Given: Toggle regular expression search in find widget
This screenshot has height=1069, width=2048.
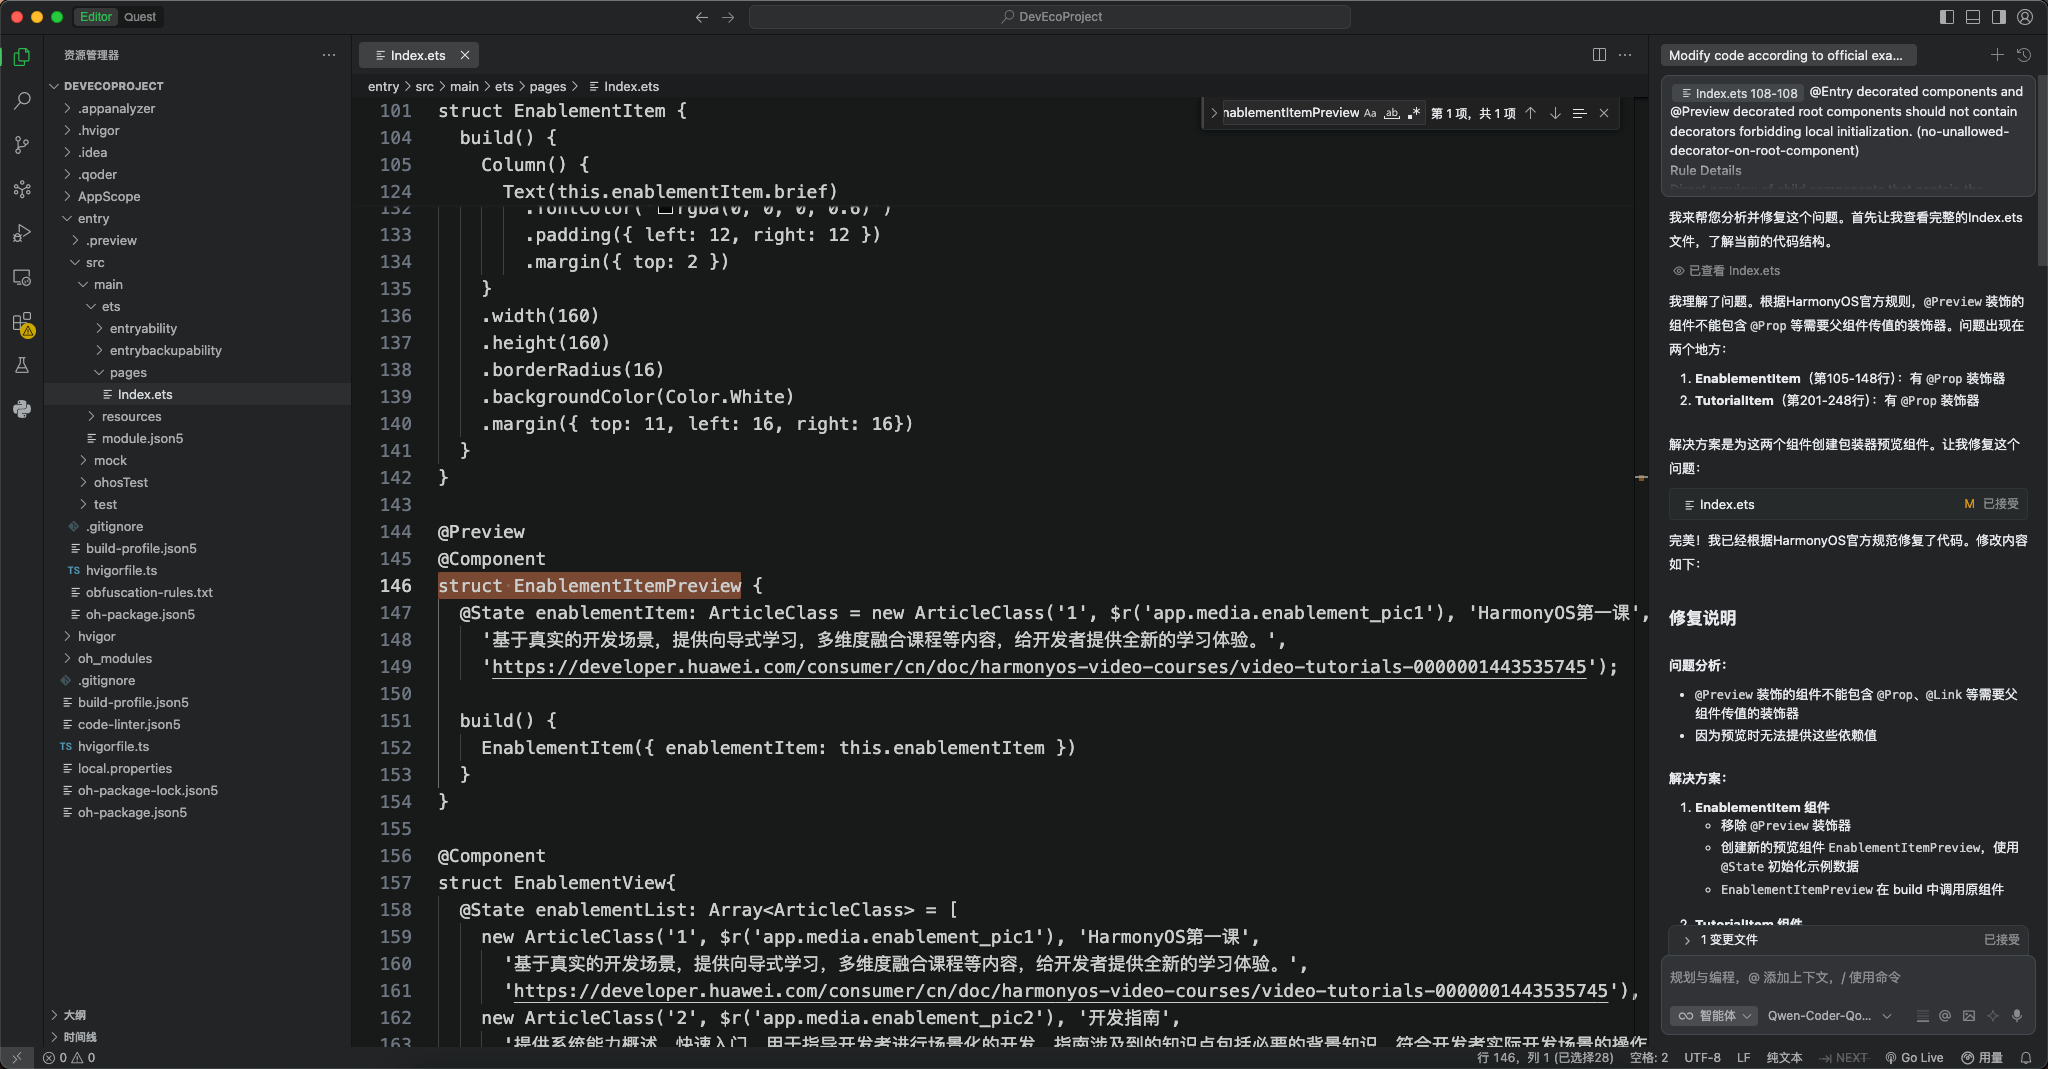Looking at the screenshot, I should coord(1413,113).
